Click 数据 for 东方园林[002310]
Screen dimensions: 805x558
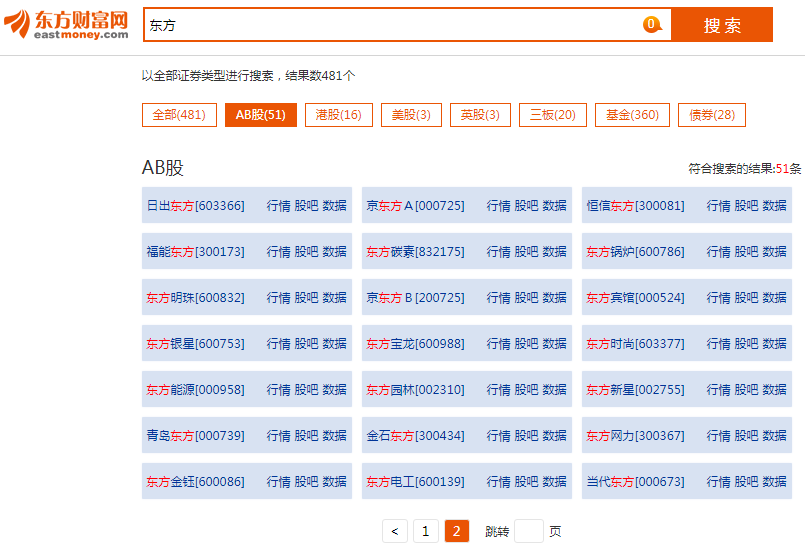click(554, 390)
